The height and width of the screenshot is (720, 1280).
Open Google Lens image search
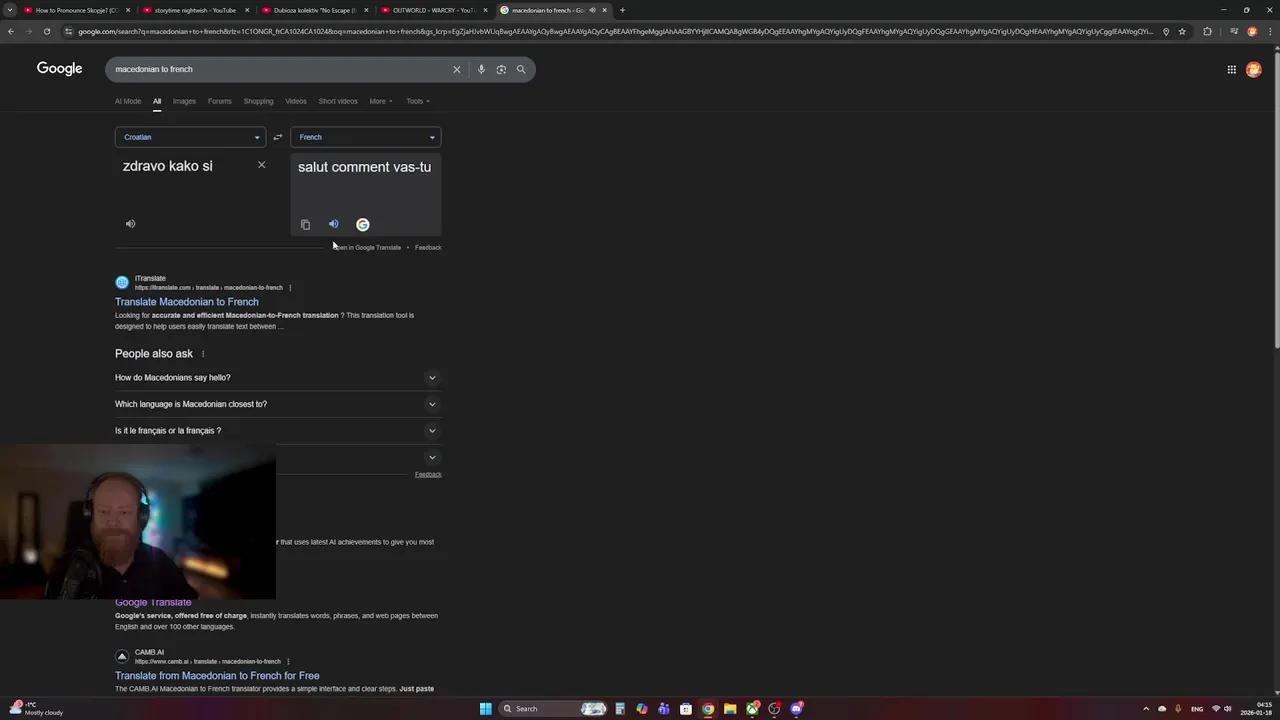501,69
